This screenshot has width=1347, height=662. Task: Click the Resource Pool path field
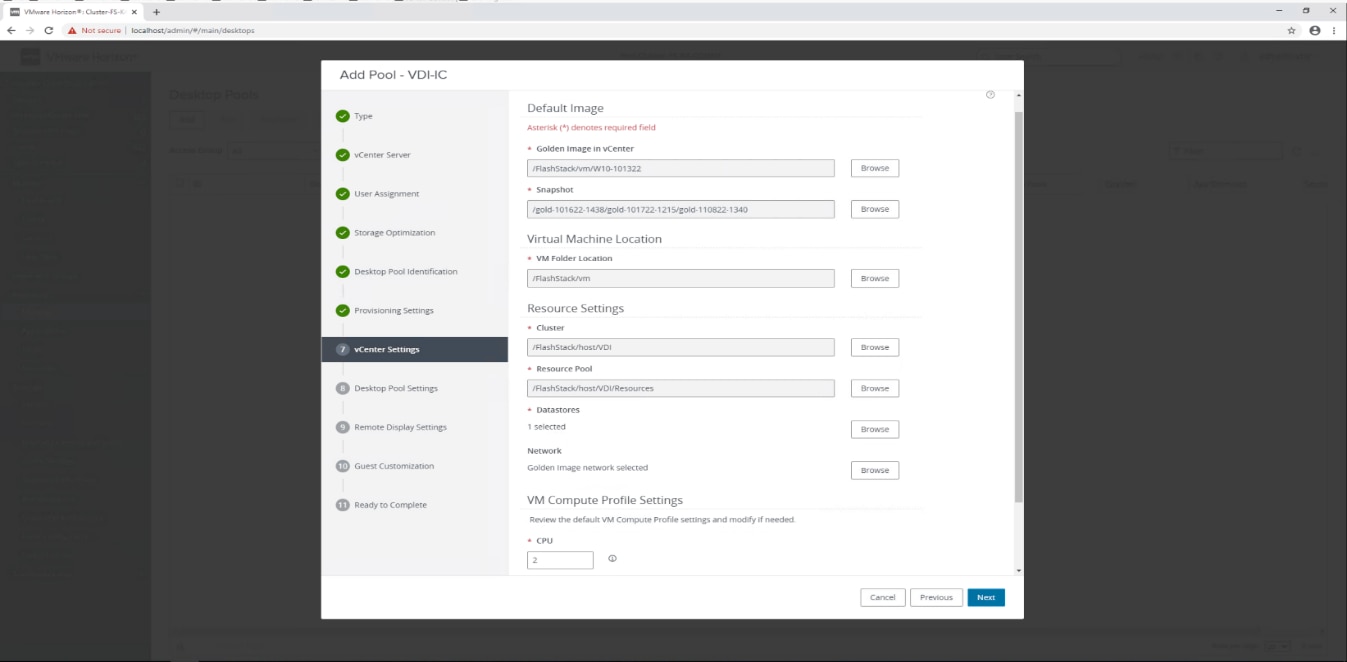coord(681,388)
